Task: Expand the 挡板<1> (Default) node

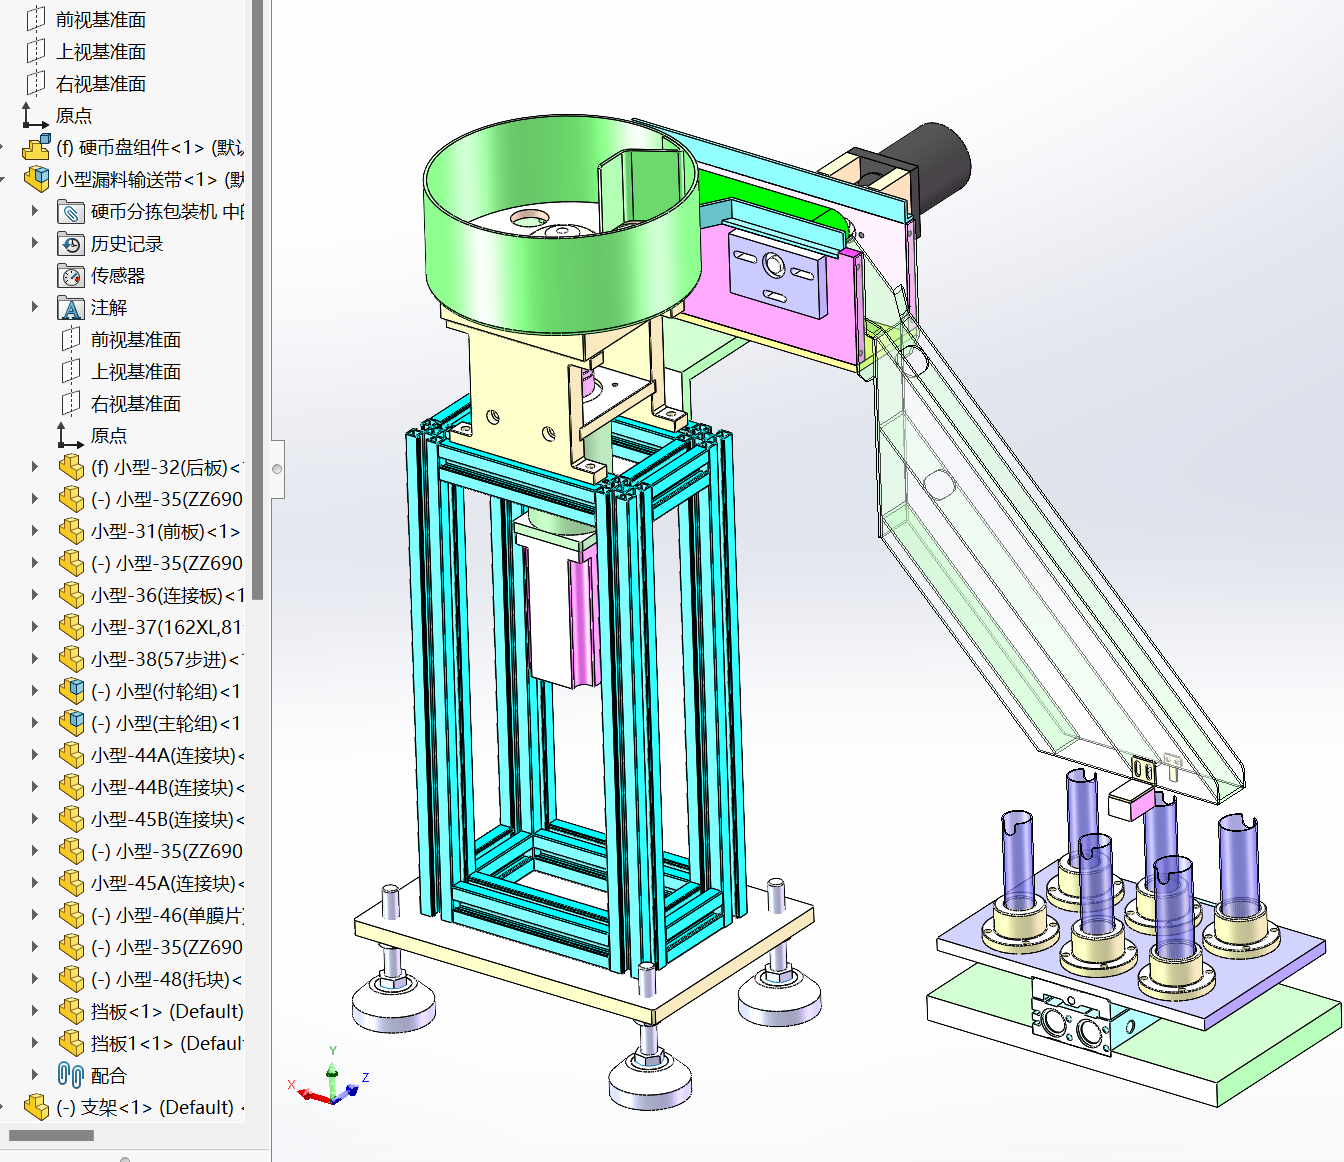Action: coord(35,1011)
